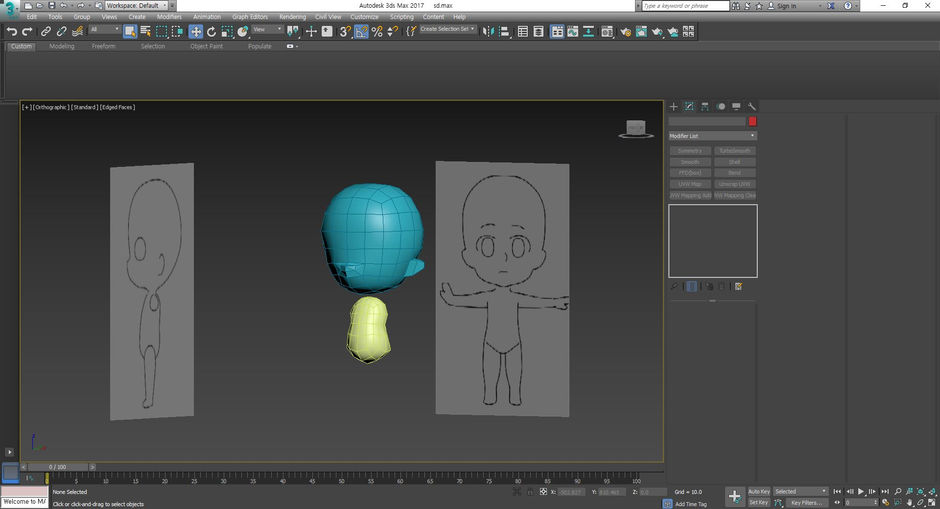Open the selection filter All dropdown

pos(104,30)
